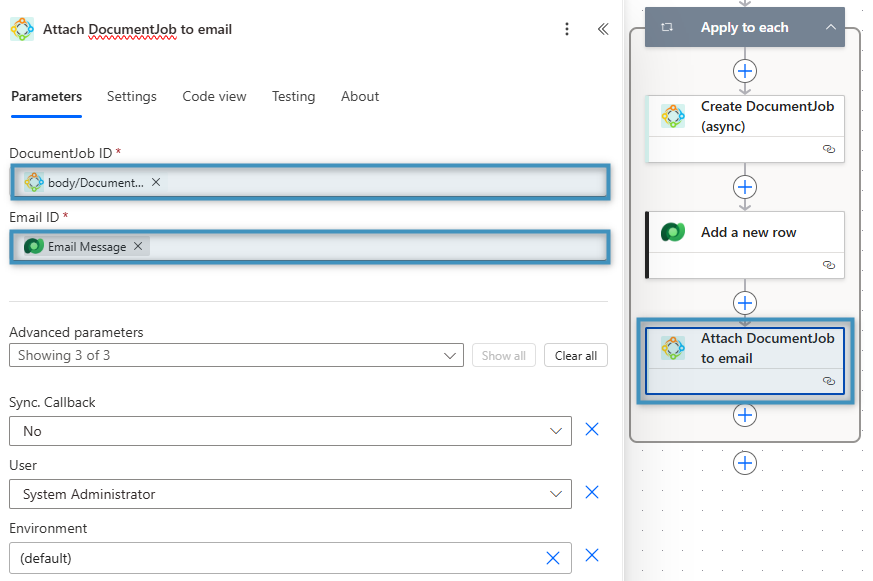Collapse the panel with double chevron icon
873x581 pixels.
pos(602,29)
